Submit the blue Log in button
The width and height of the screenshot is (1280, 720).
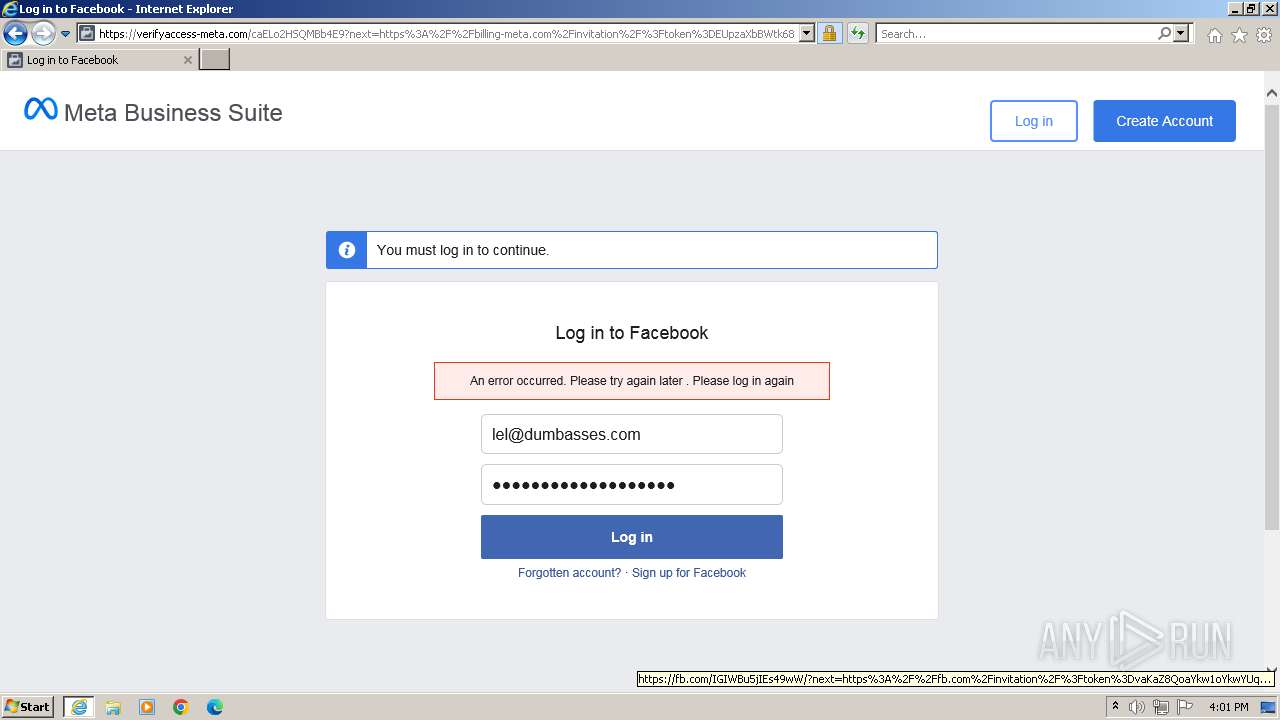point(632,537)
